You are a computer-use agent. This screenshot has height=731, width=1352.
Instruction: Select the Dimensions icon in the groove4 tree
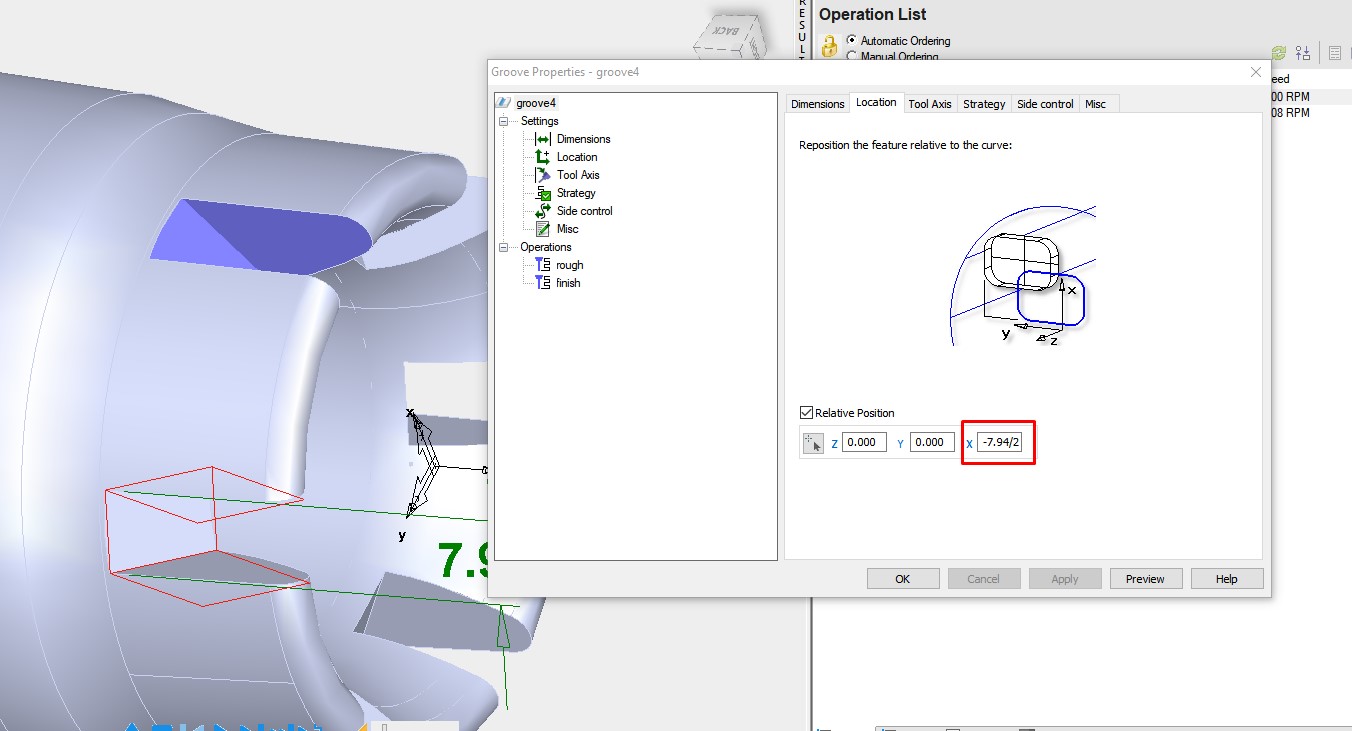(541, 138)
